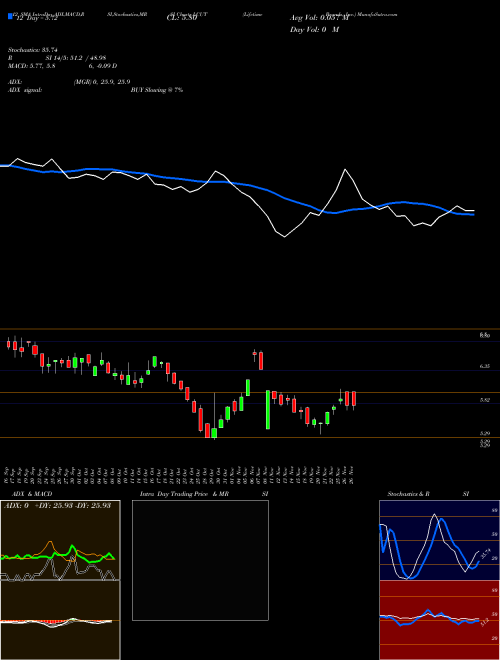The image size is (500, 660).
Task: Click the 'CL:' closing price text
Action: 182,18
